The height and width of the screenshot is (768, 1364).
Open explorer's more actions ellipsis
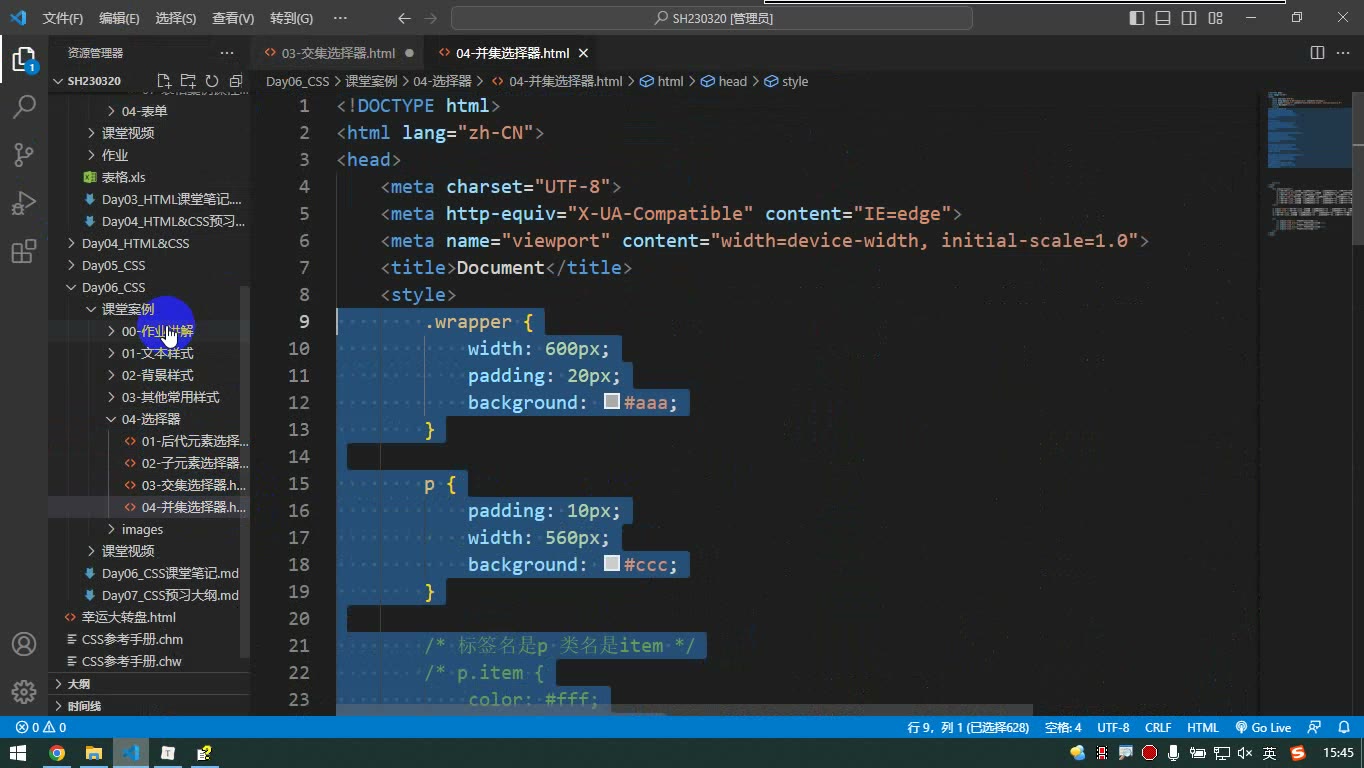pyautogui.click(x=227, y=53)
